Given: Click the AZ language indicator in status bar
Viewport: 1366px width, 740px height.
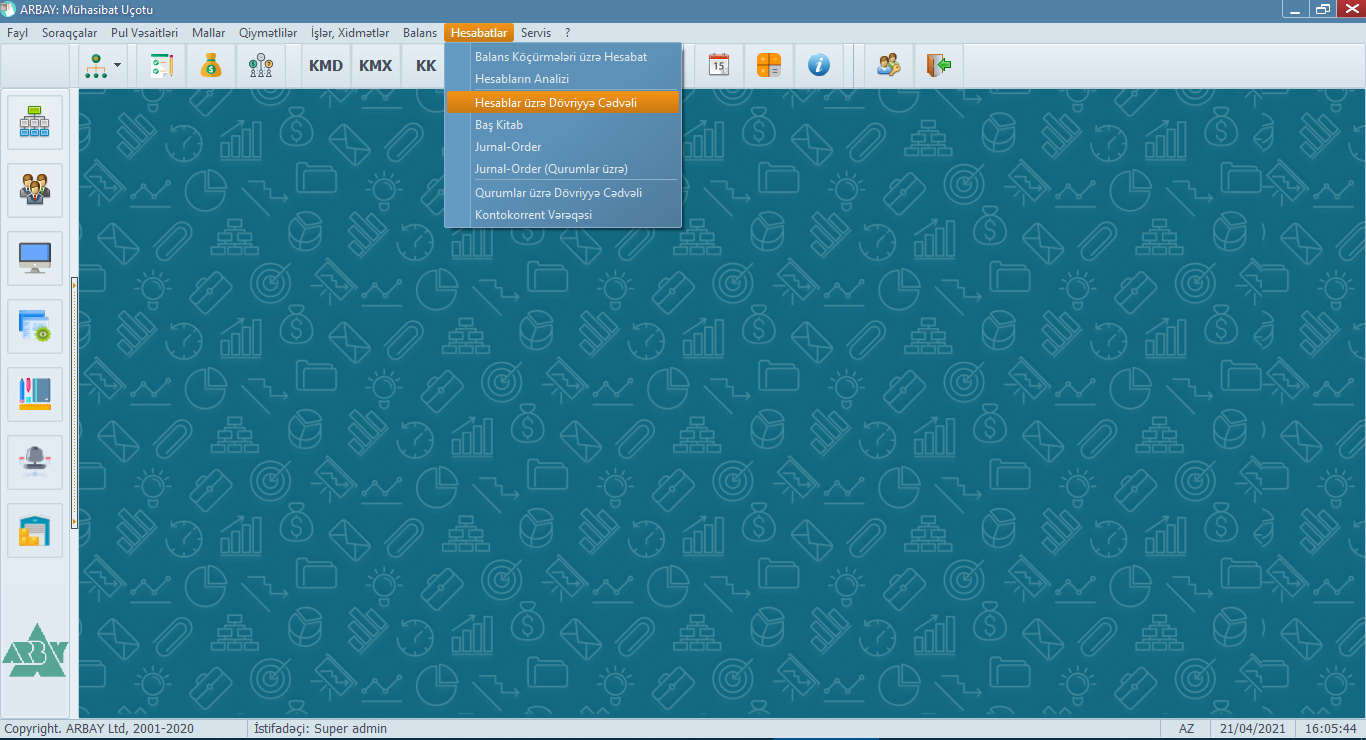Looking at the screenshot, I should 1186,729.
